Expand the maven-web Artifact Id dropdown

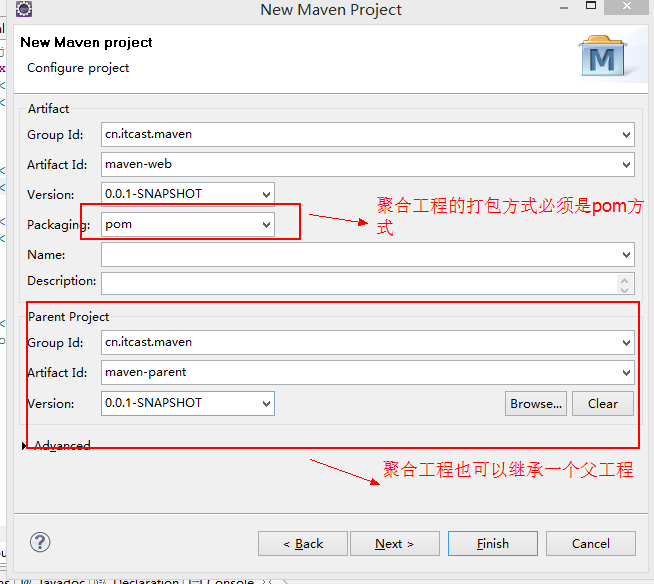pos(626,164)
